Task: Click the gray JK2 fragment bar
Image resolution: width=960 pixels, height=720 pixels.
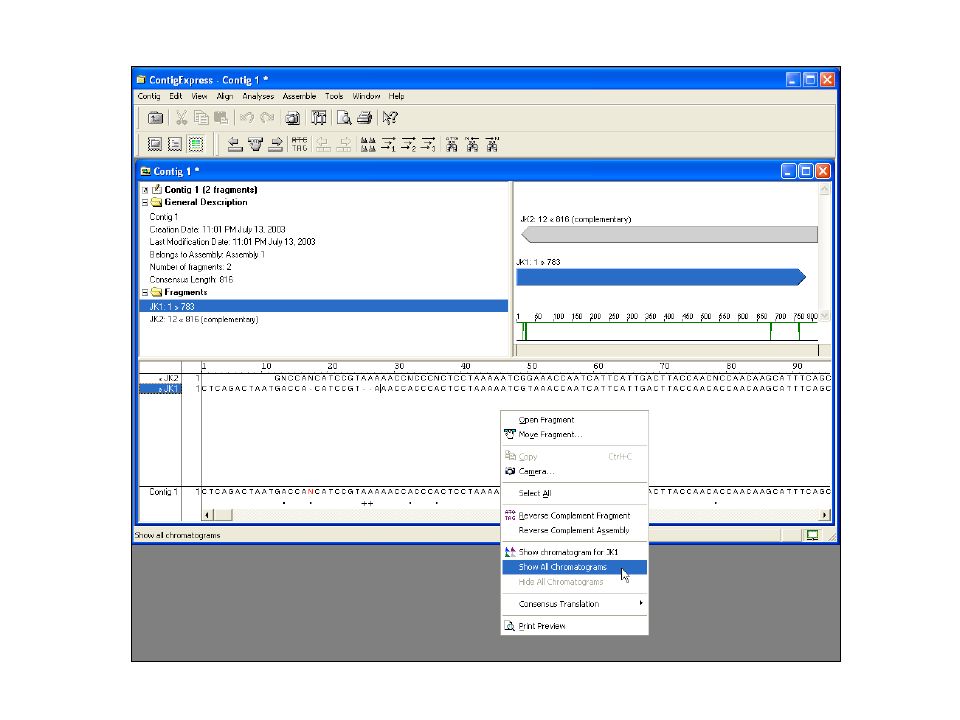Action: (x=669, y=234)
